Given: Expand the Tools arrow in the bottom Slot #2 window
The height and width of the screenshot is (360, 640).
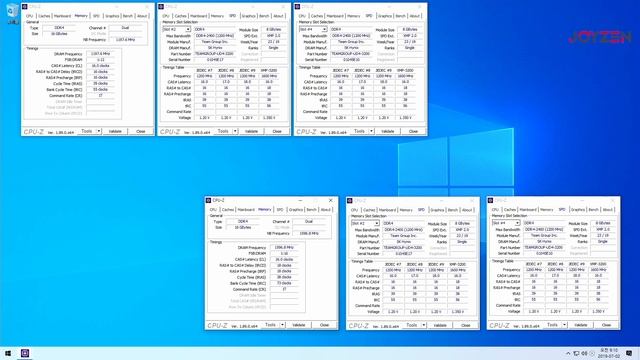Looking at the screenshot, I should pyautogui.click(x=424, y=325).
